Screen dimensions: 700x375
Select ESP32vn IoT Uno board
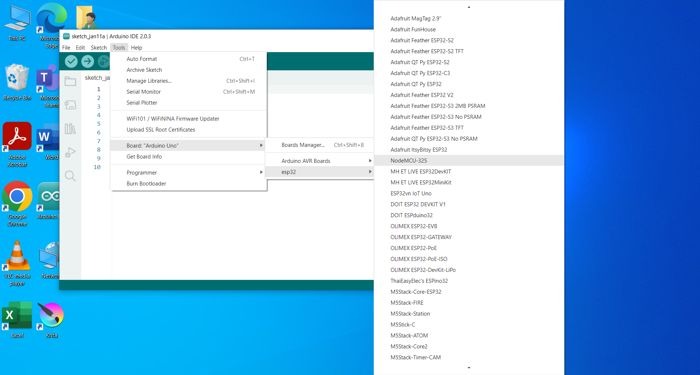(x=469, y=193)
